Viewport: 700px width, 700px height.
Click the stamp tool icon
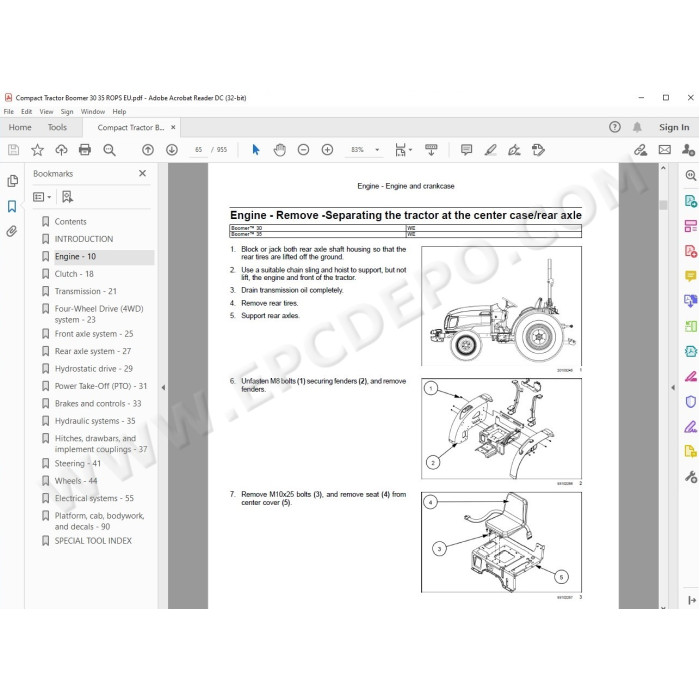click(538, 150)
